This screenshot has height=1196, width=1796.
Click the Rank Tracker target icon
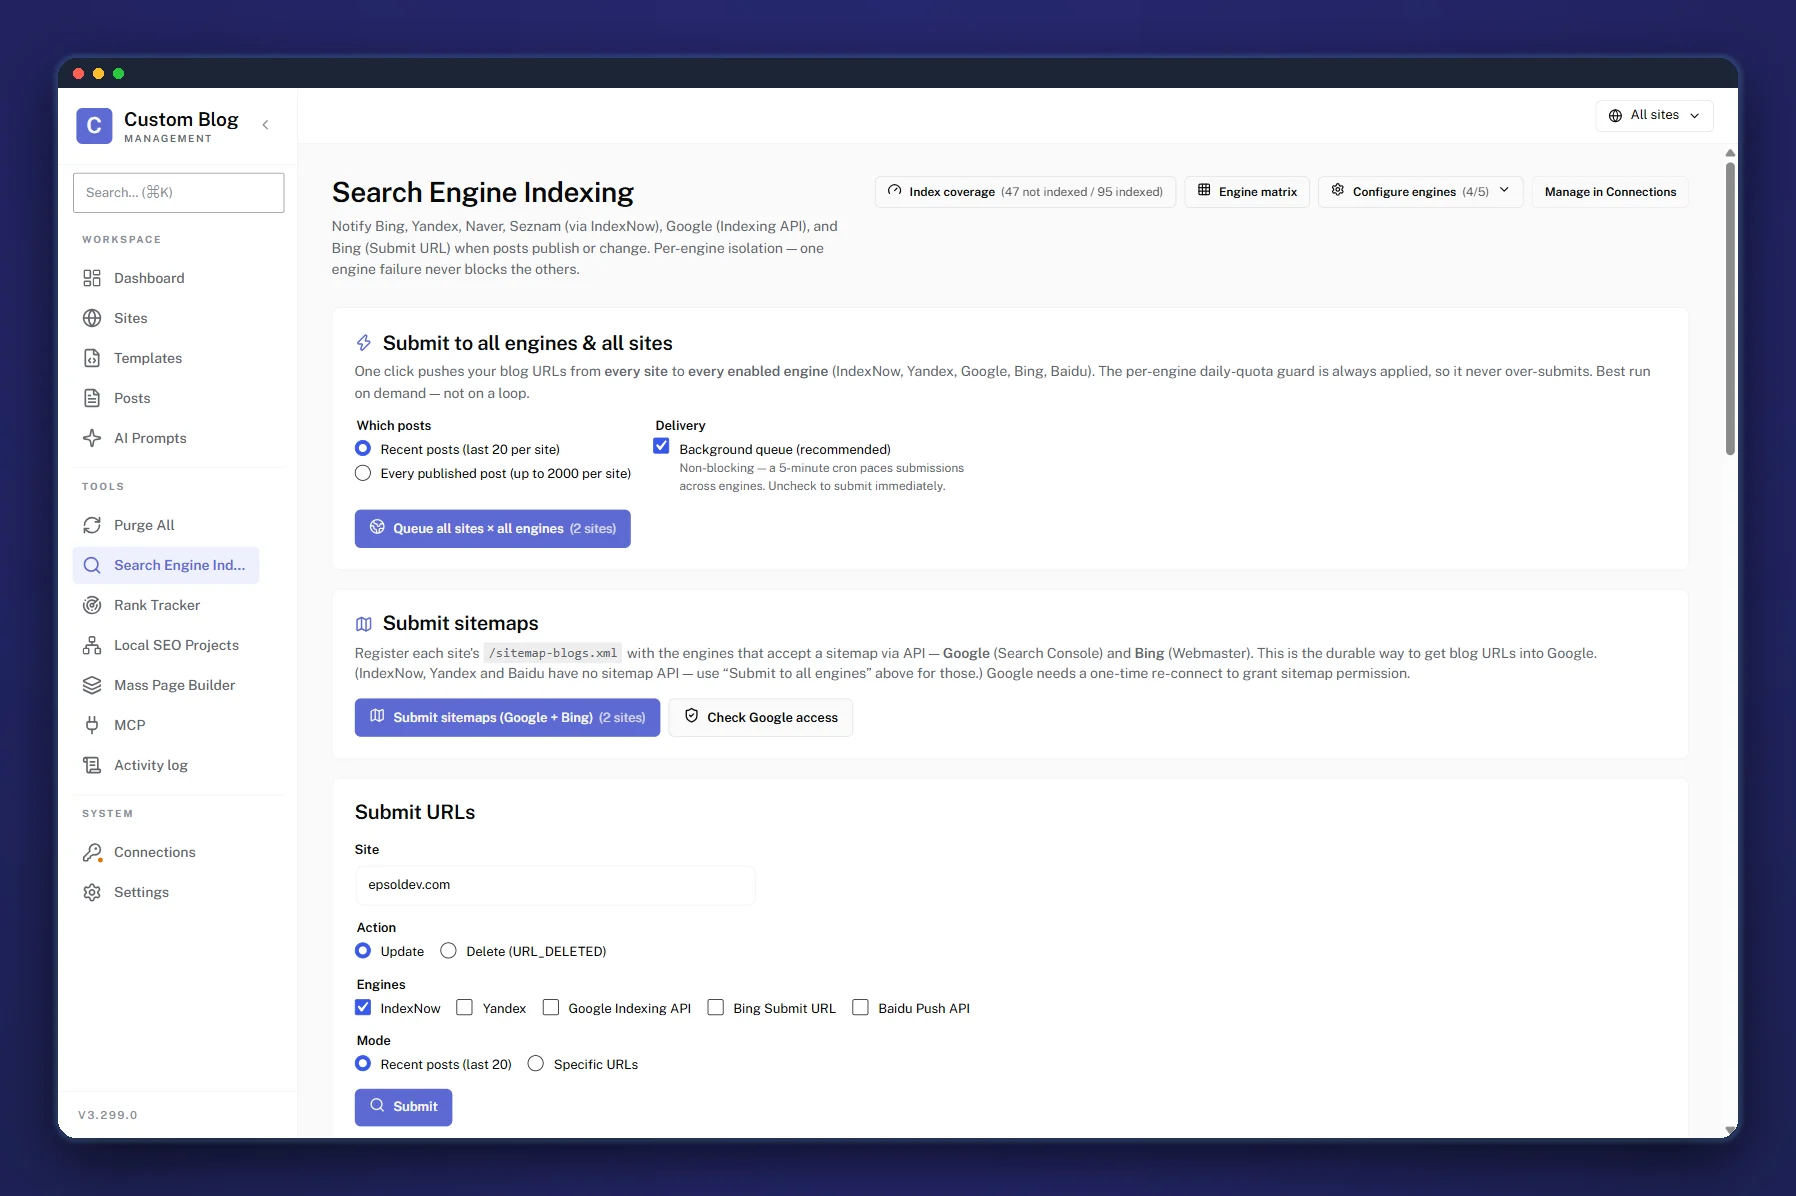92,605
